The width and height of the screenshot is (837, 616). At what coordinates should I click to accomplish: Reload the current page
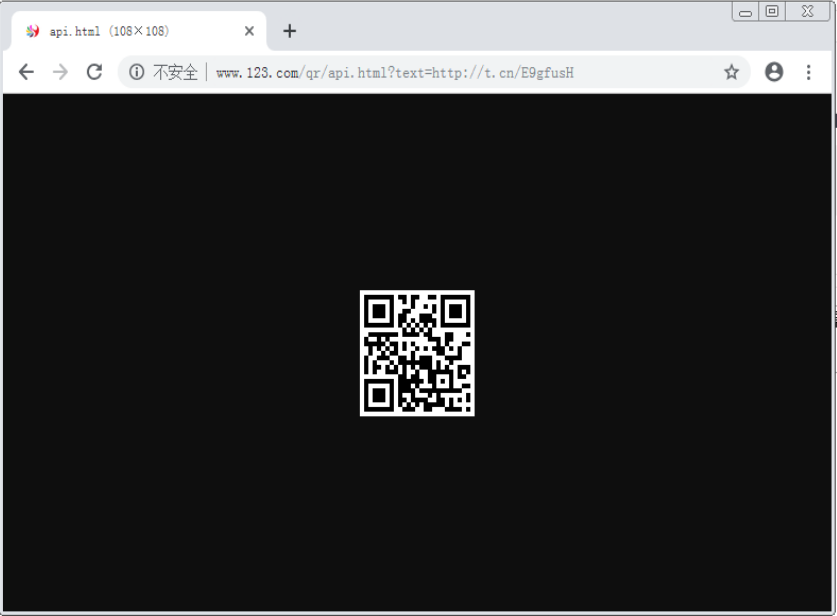94,71
